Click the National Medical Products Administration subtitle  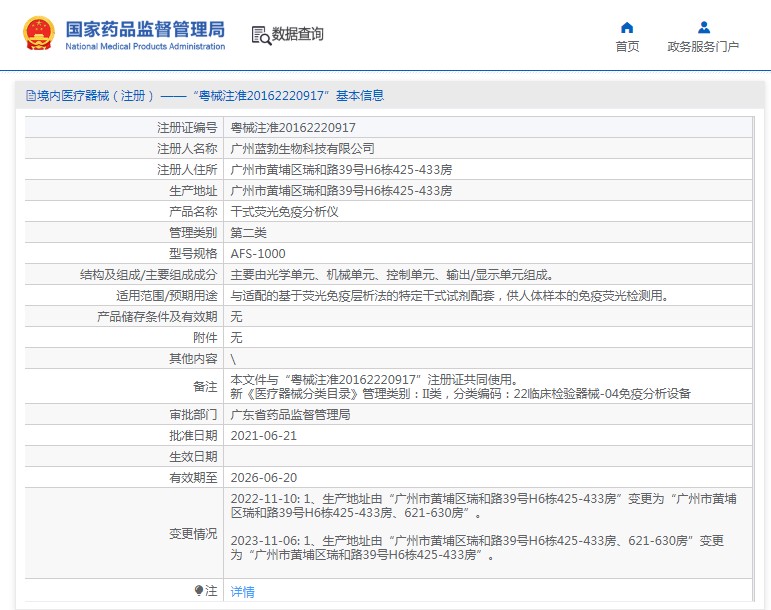145,47
